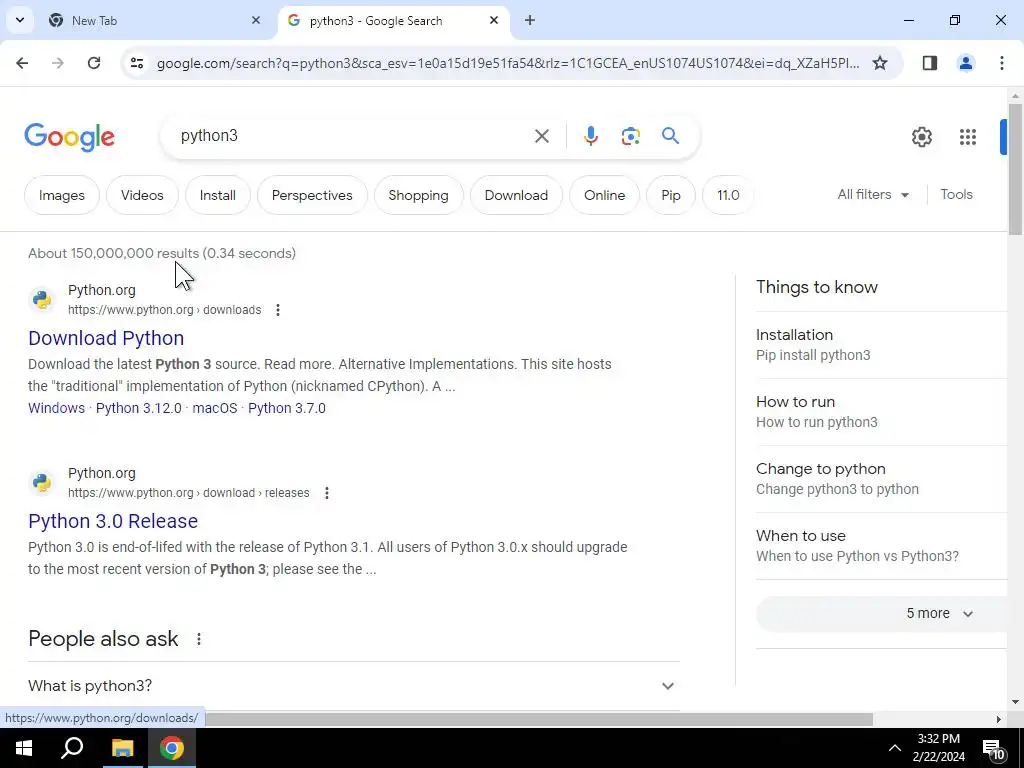Open the Python 3.0 Release link
This screenshot has height=768, width=1024.
coord(113,521)
